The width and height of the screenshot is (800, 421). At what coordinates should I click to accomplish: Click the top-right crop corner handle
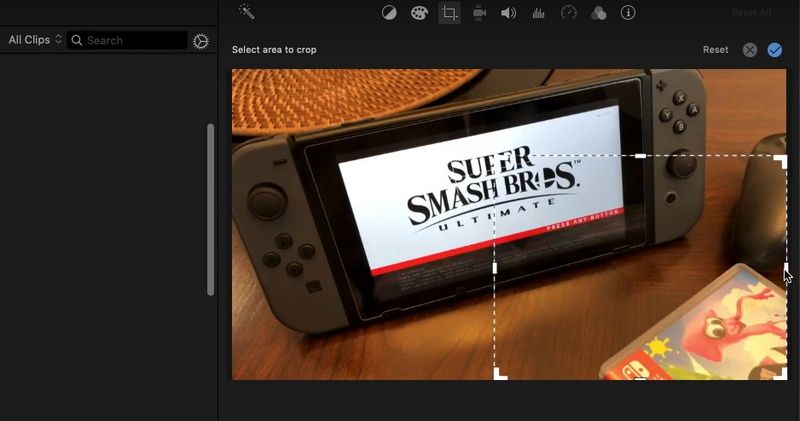tap(781, 161)
